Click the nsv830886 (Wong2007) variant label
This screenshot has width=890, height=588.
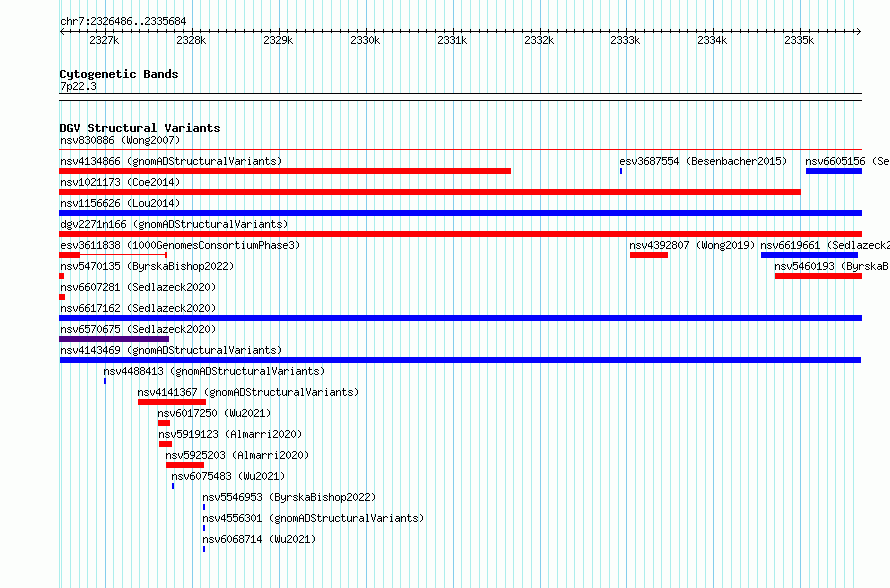coord(120,140)
